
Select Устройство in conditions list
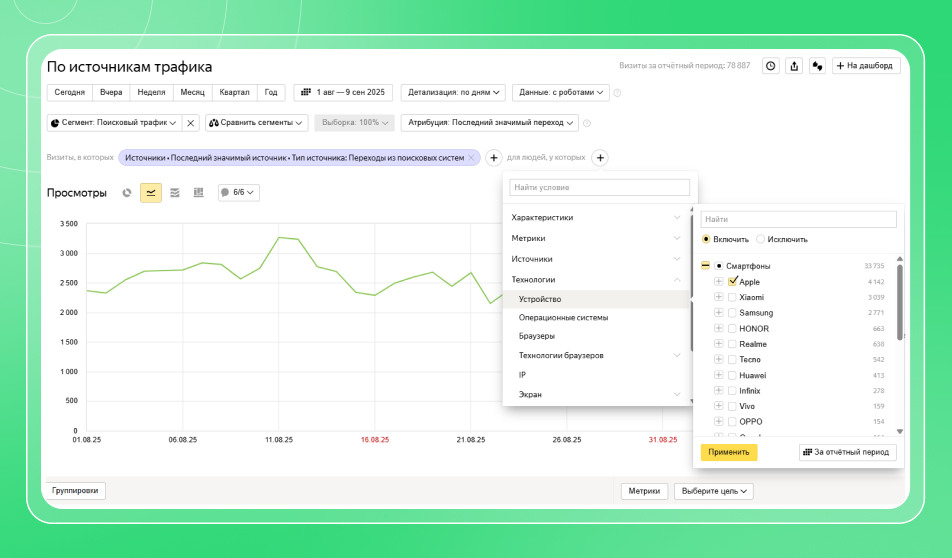(596, 299)
